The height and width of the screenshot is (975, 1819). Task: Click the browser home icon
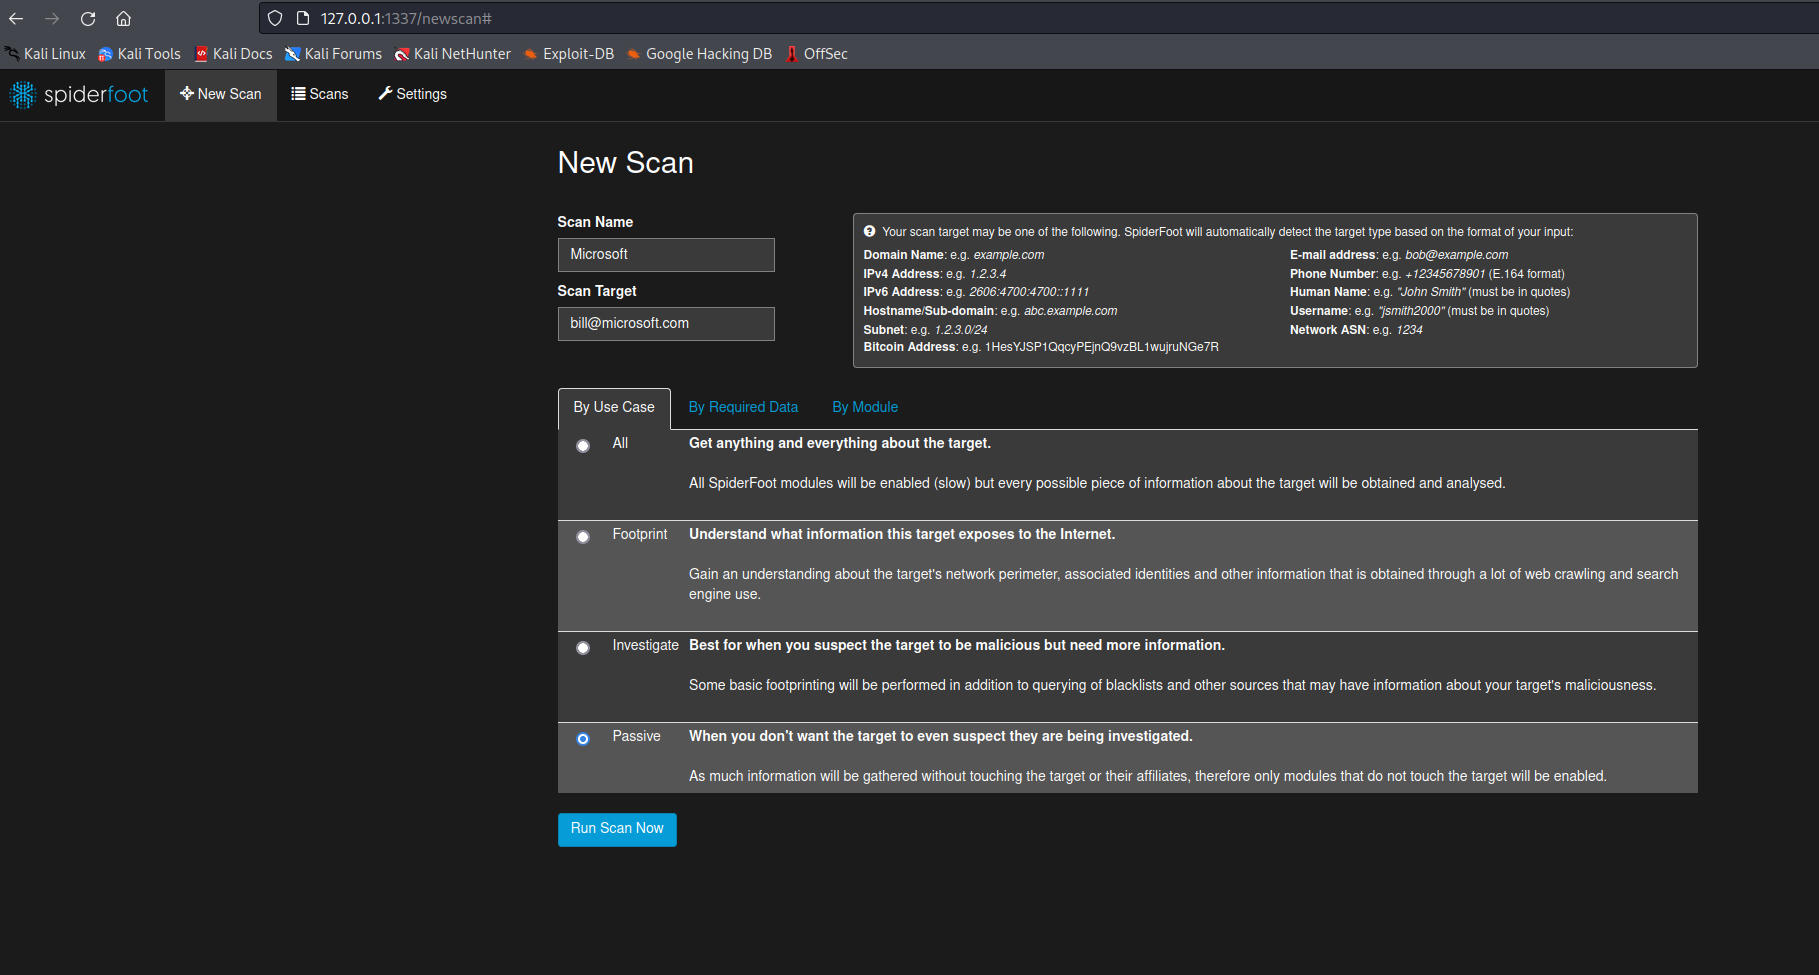124,19
